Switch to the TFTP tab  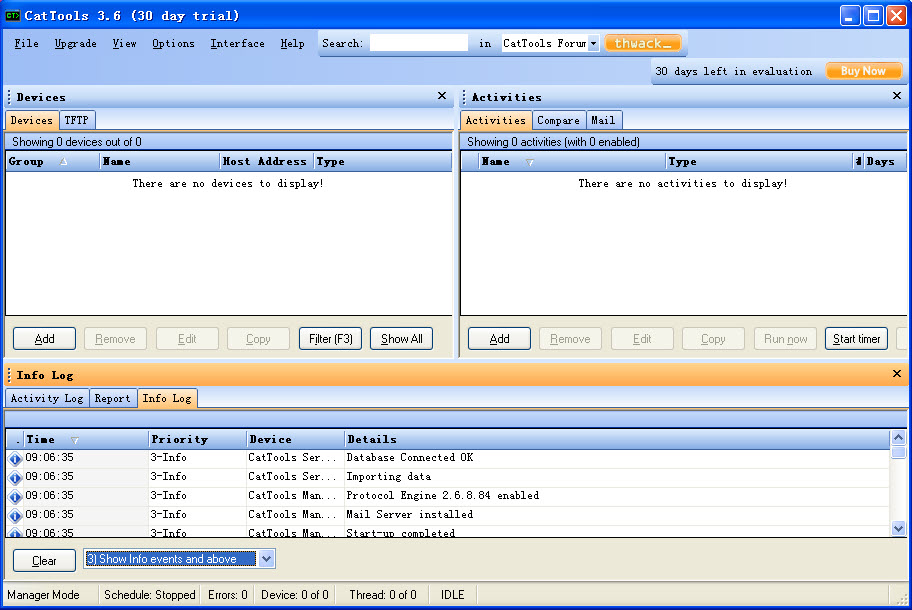[x=76, y=120]
